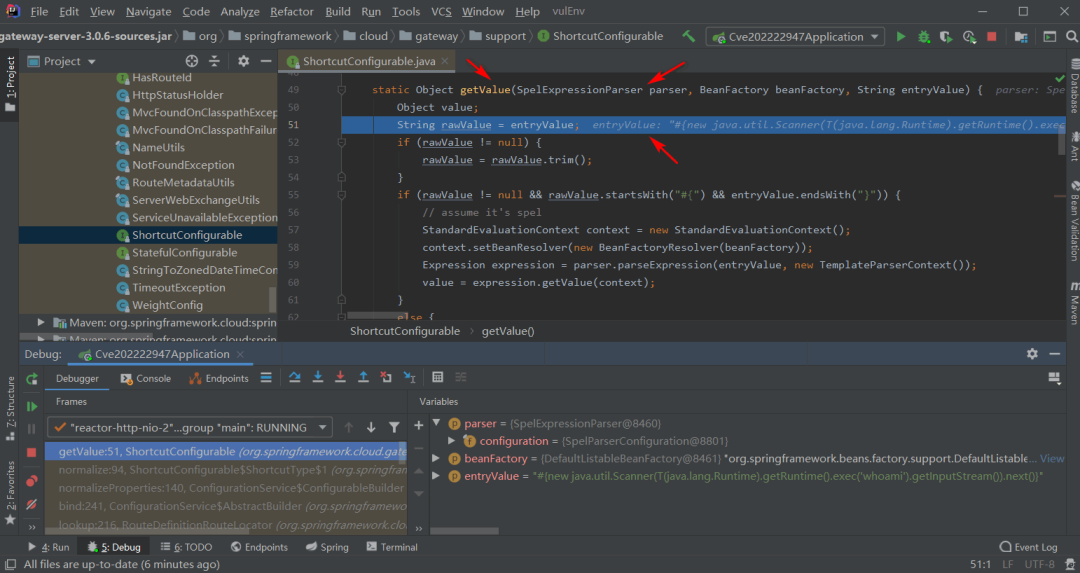The image size is (1080, 573).
Task: Open the Navigate menu
Action: (148, 12)
